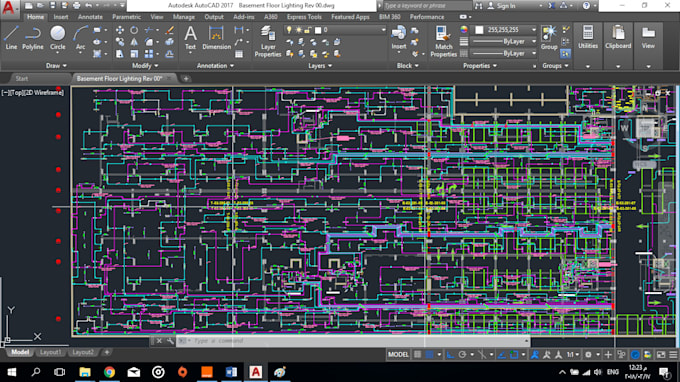Switch to the Start file tab

pyautogui.click(x=22, y=78)
